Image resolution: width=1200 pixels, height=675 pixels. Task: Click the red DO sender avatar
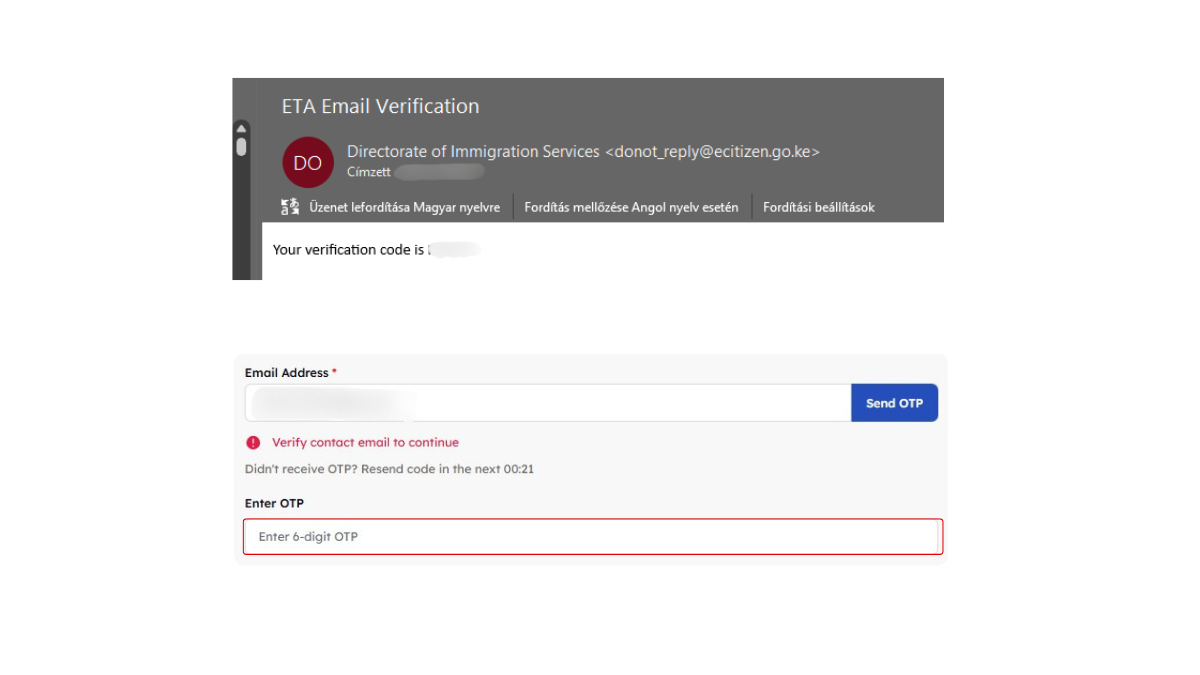[307, 162]
